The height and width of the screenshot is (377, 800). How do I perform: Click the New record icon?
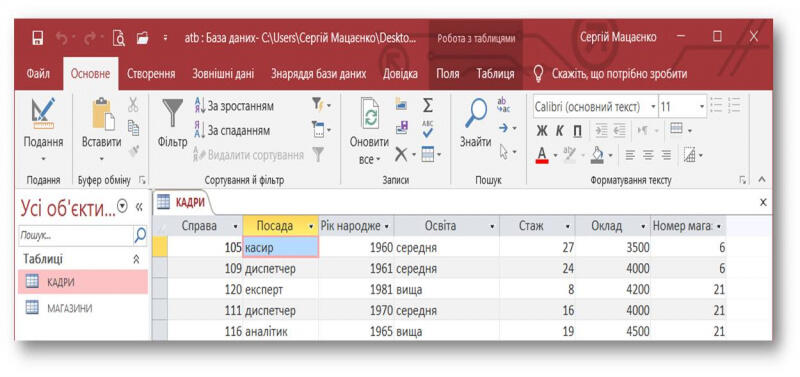[402, 104]
